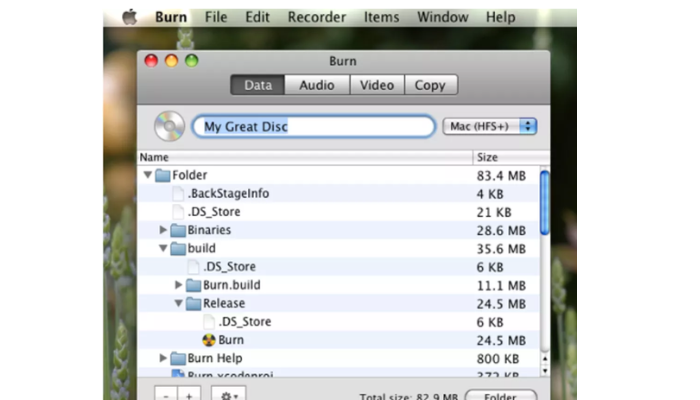Click the disc icon beside the name field
700x400 pixels.
169,127
